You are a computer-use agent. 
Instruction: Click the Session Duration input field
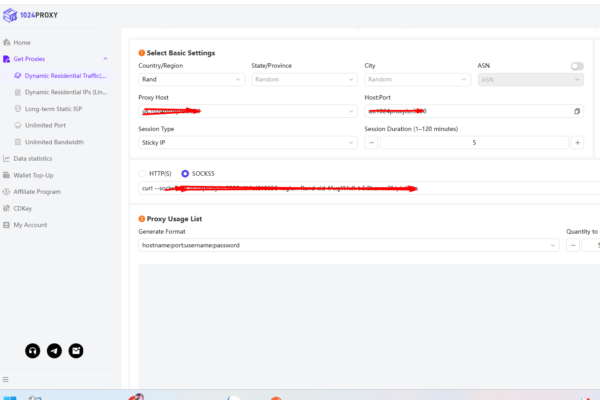pos(473,143)
